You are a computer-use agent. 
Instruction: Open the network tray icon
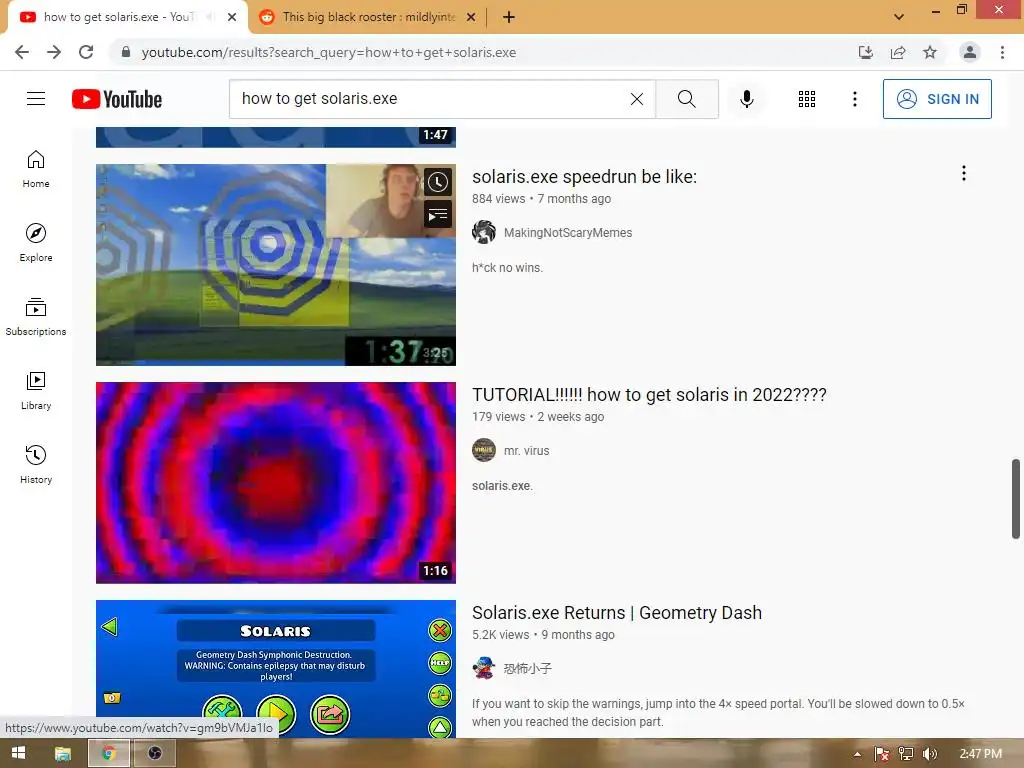click(906, 754)
